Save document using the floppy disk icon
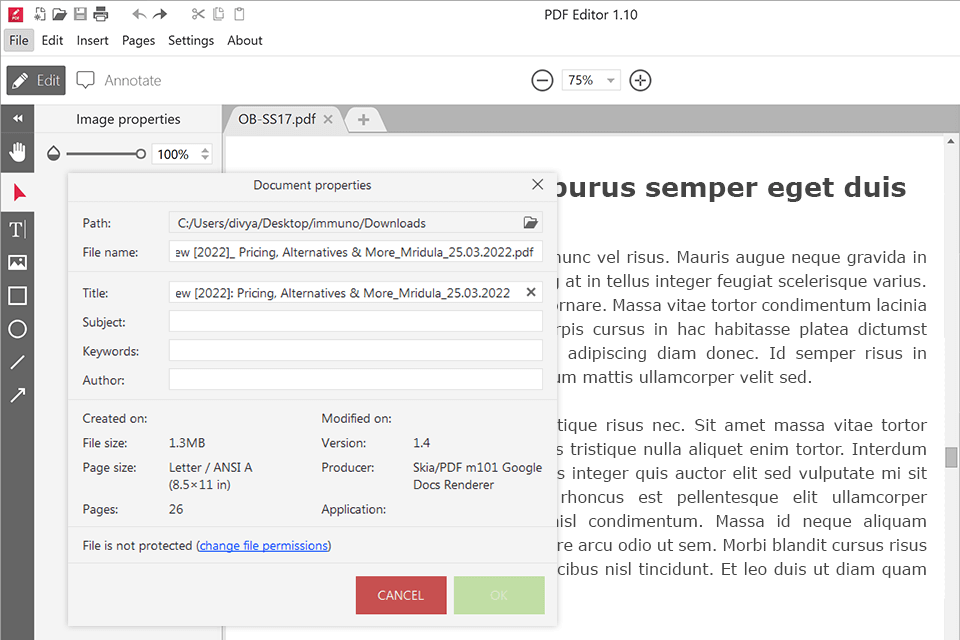The height and width of the screenshot is (640, 960). tap(80, 13)
